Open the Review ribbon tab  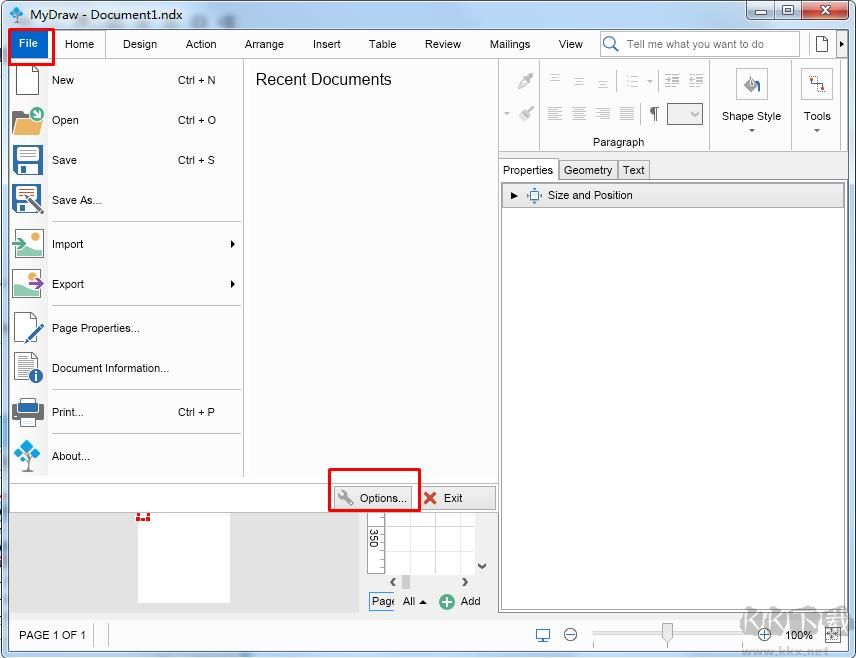pyautogui.click(x=443, y=44)
